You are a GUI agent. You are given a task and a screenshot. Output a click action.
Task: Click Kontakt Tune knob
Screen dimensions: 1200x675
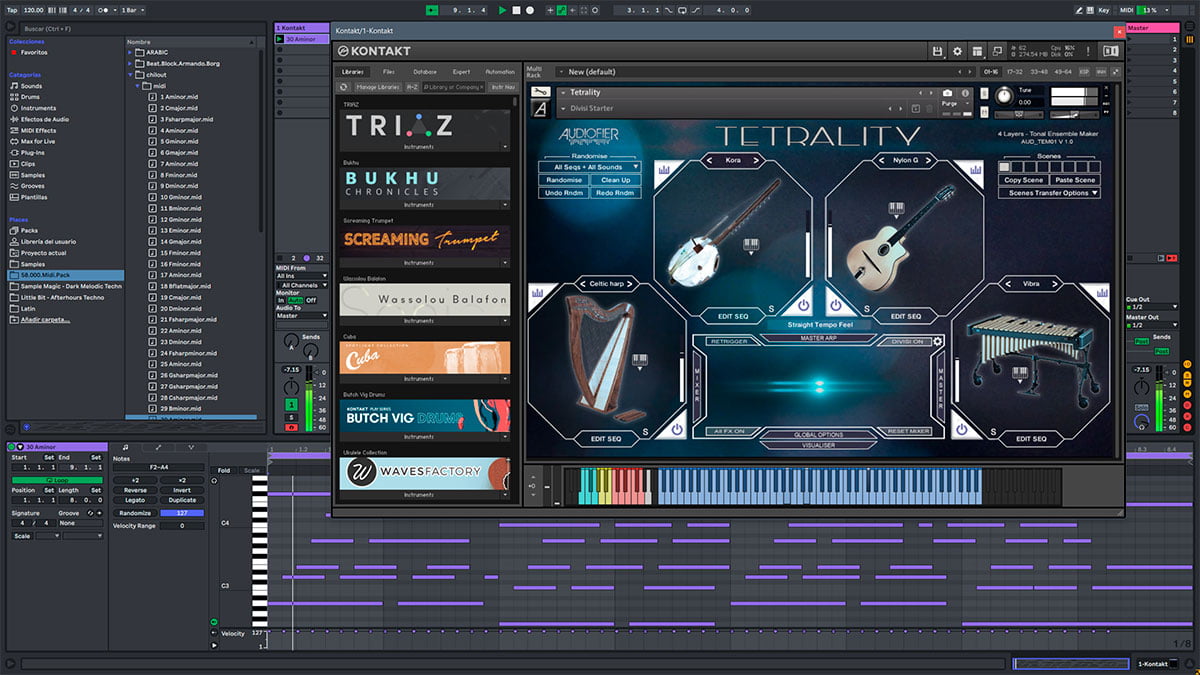1004,94
